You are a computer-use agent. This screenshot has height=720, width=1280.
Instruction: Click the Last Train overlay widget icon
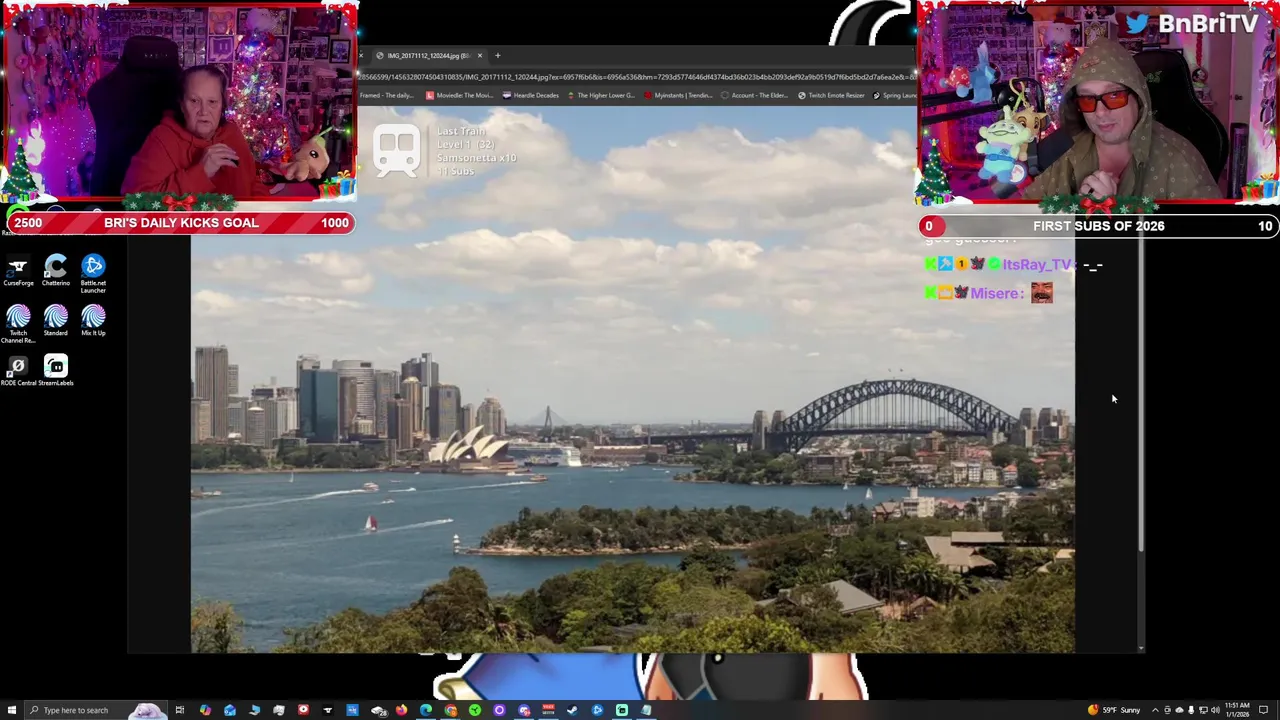click(397, 151)
